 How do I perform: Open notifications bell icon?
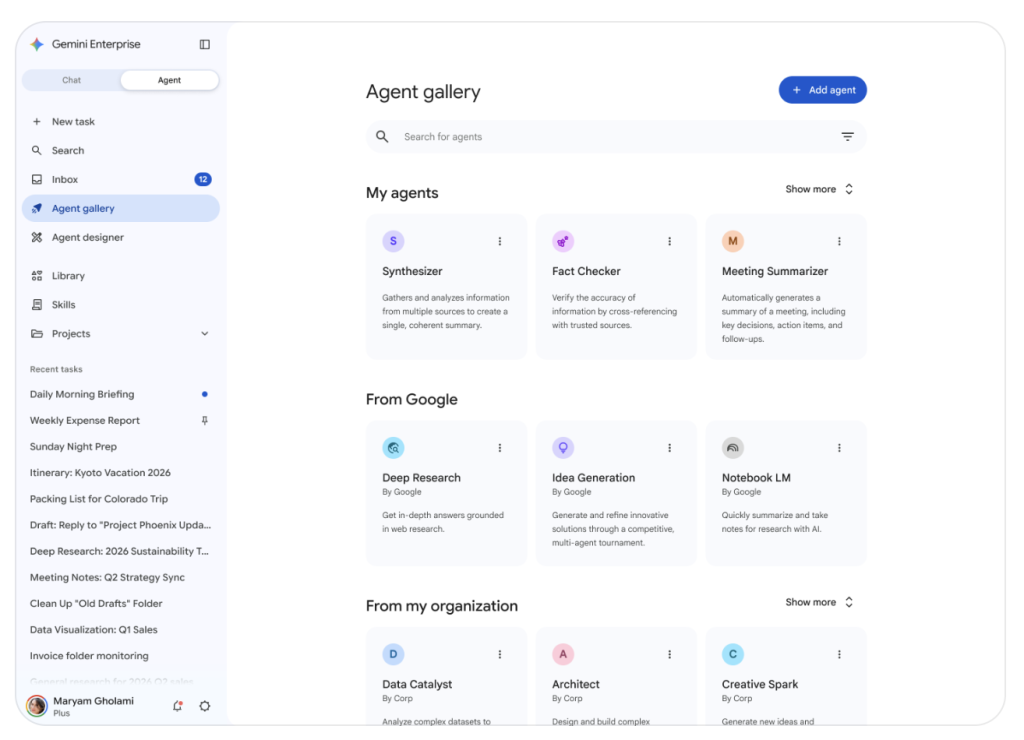click(178, 706)
